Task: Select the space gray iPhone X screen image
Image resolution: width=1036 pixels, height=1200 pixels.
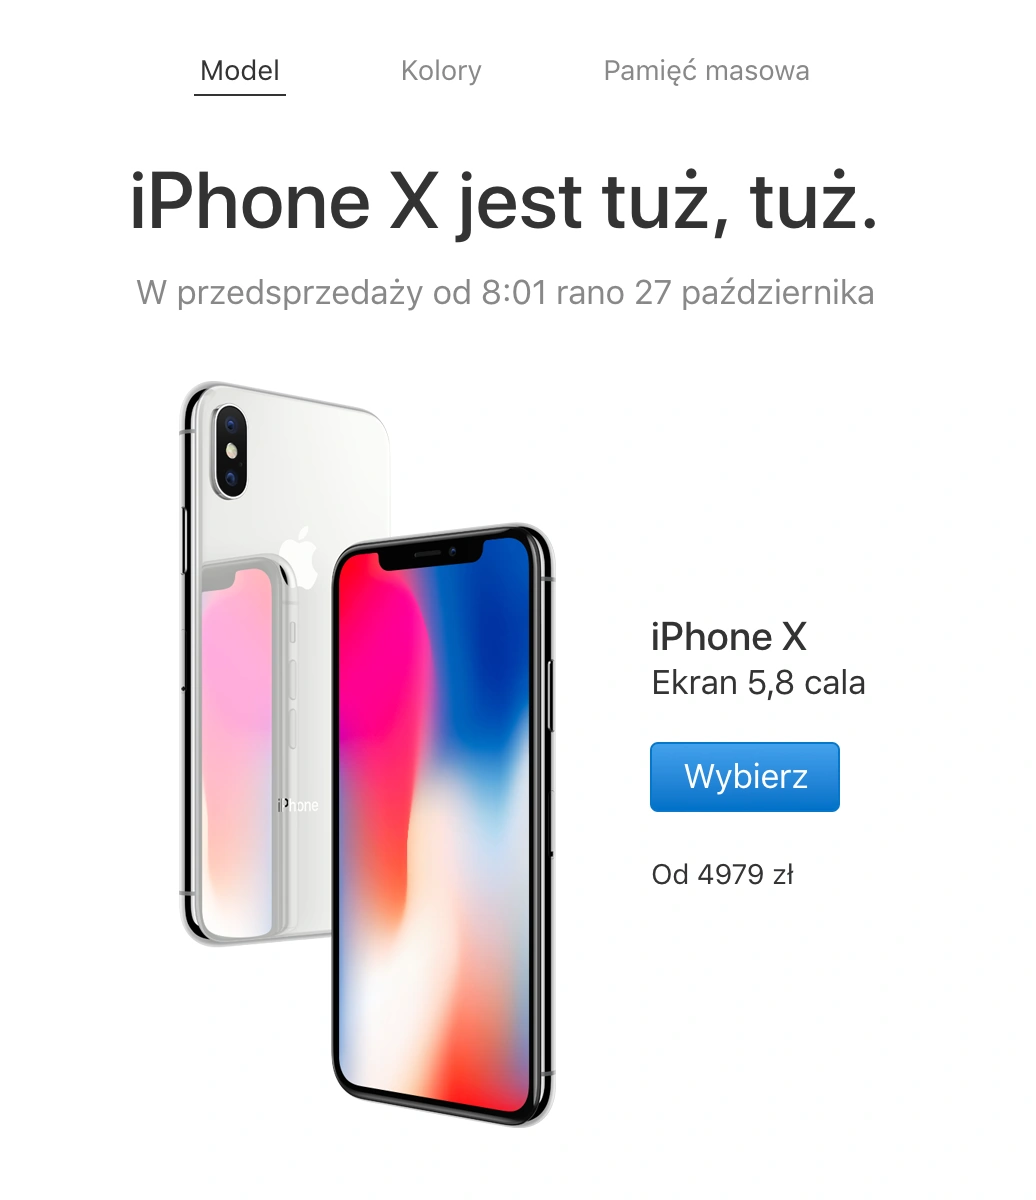Action: 442,825
